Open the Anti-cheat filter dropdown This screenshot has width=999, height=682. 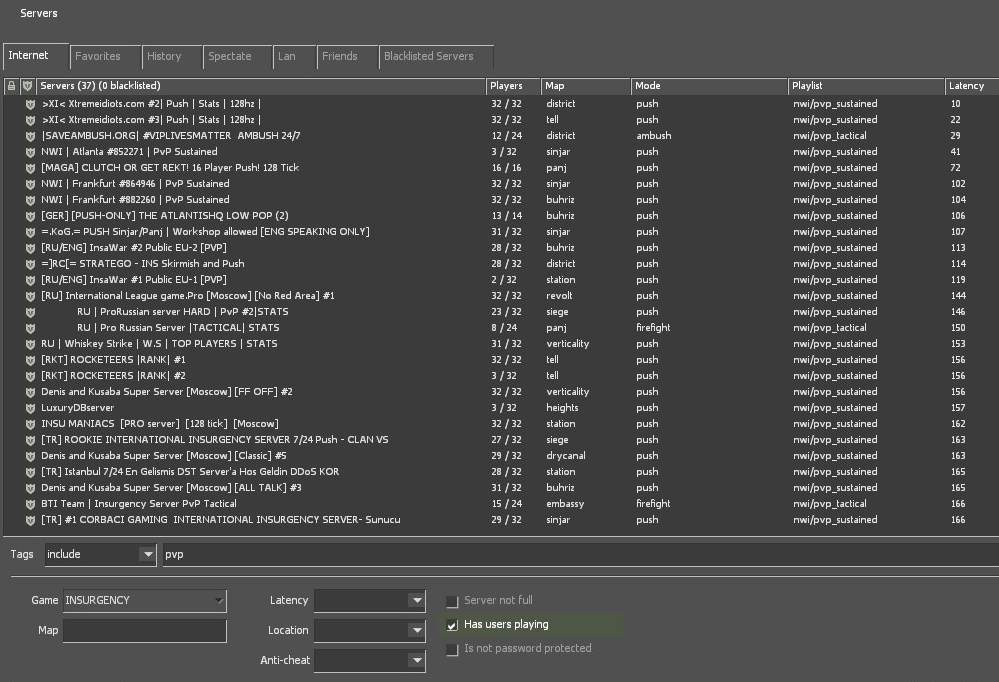370,660
